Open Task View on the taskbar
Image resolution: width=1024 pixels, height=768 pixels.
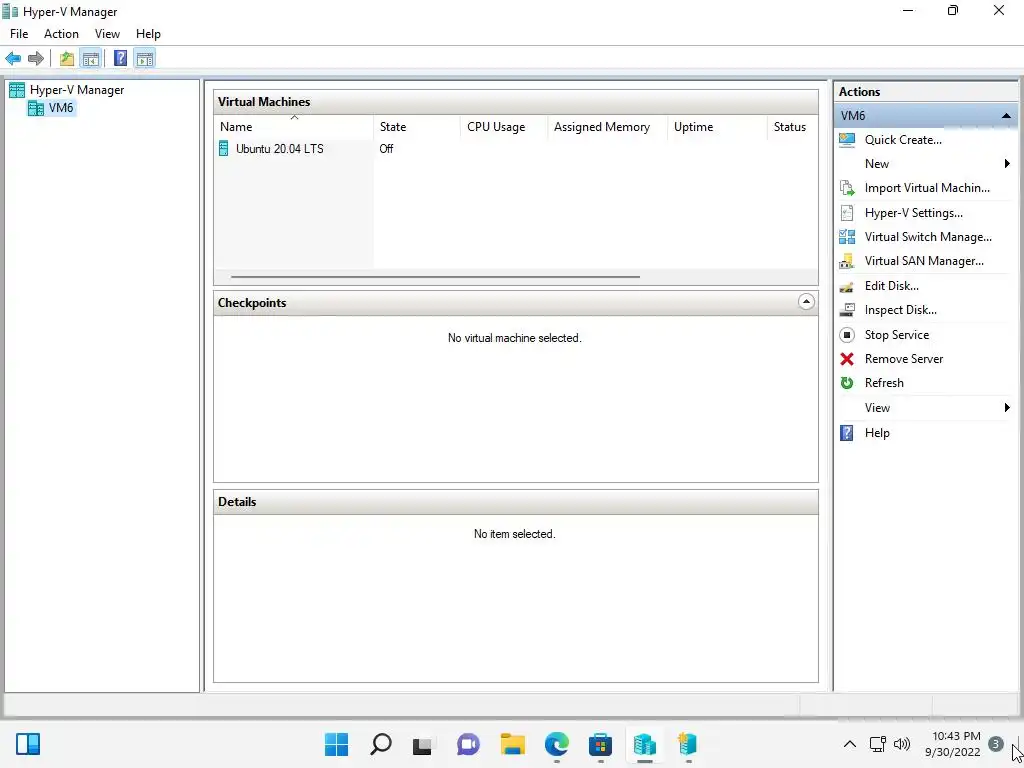[x=423, y=744]
